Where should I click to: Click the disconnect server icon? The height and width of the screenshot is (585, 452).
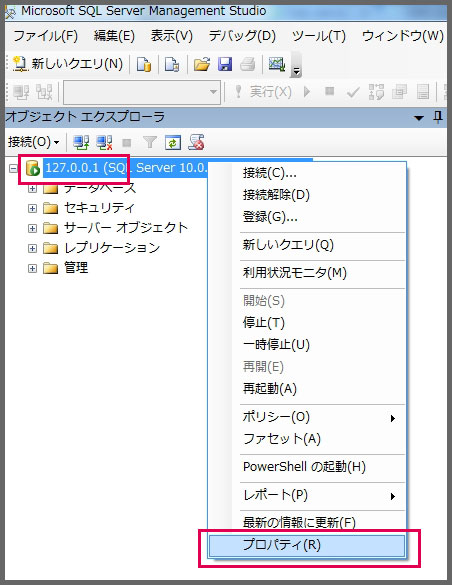click(104, 143)
